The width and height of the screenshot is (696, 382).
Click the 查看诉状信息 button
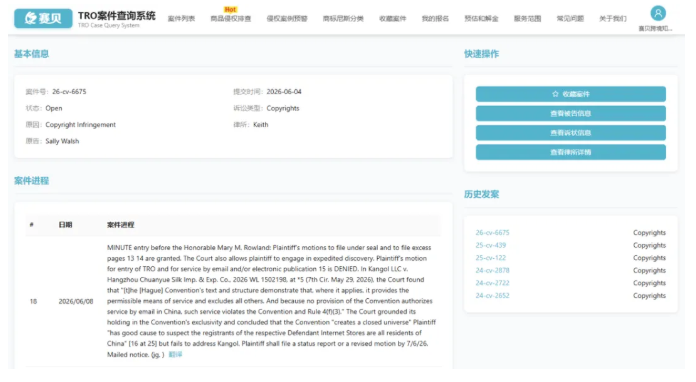[570, 133]
